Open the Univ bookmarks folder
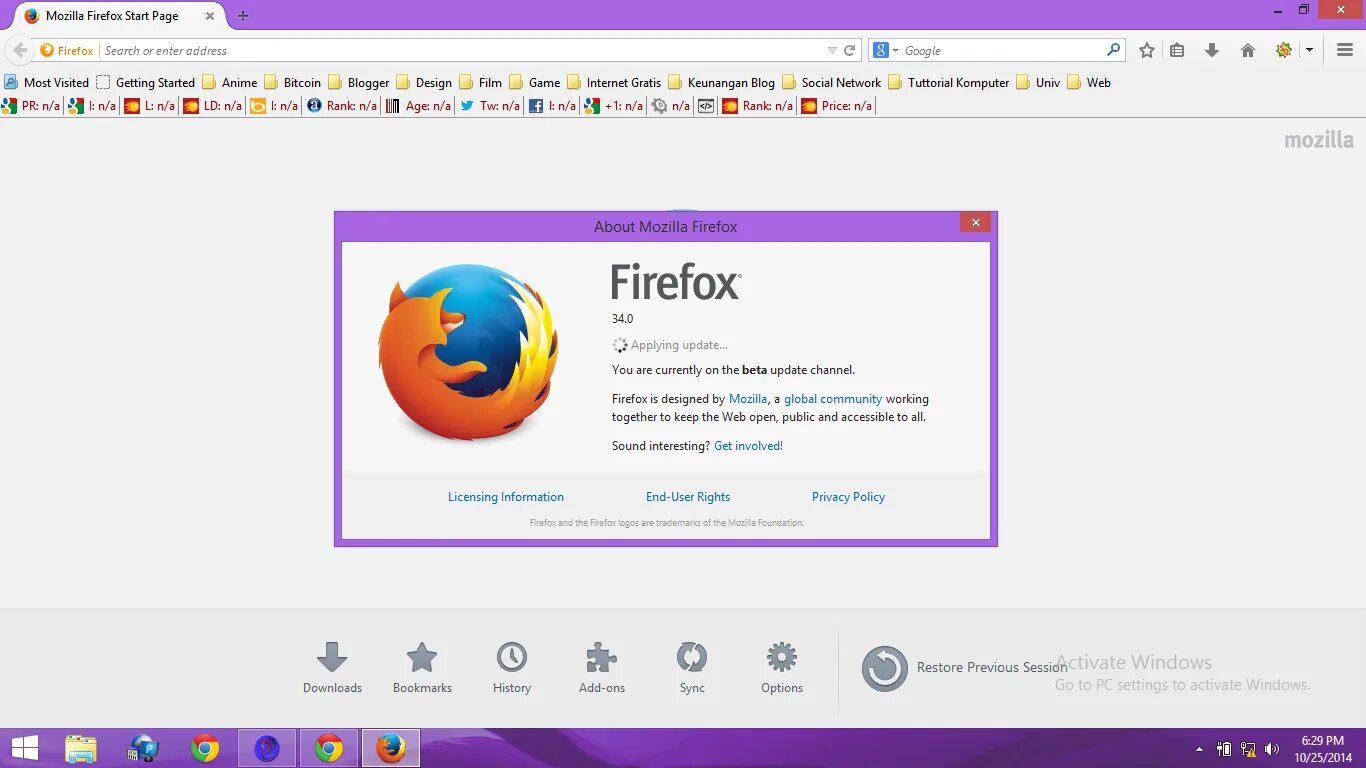The width and height of the screenshot is (1366, 768). [x=1038, y=83]
